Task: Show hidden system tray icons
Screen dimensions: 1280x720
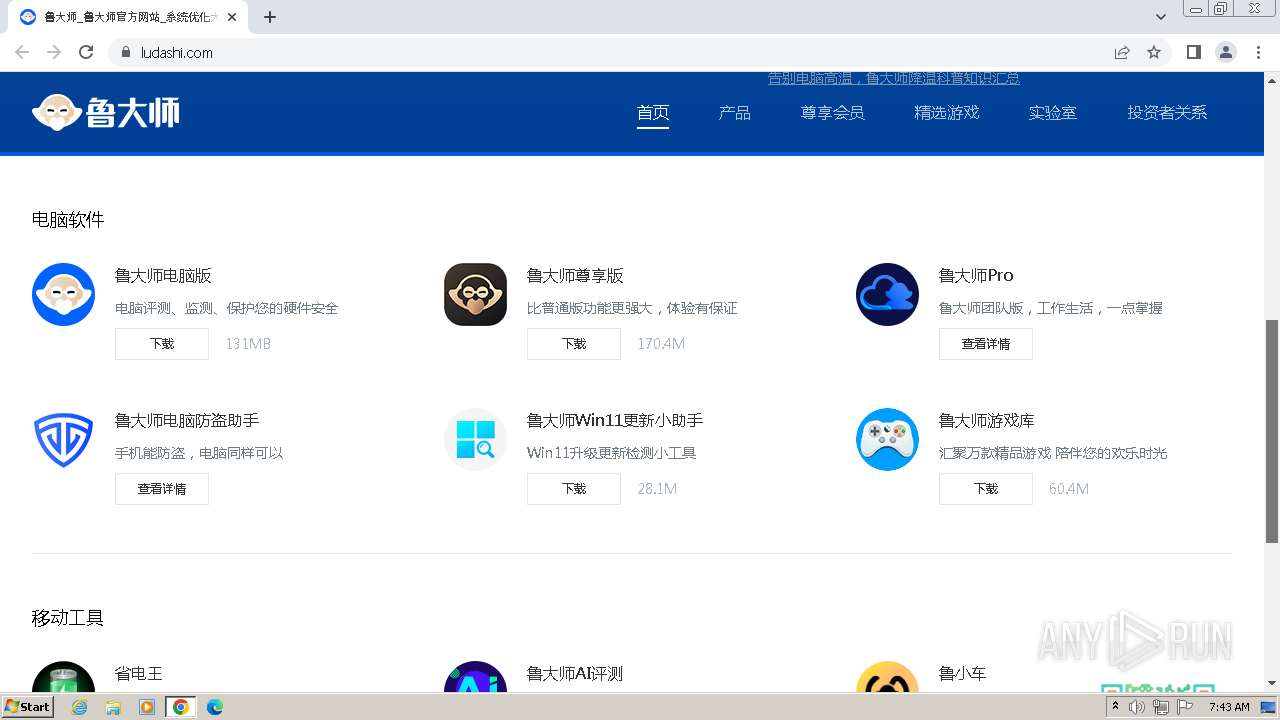Action: 1115,706
